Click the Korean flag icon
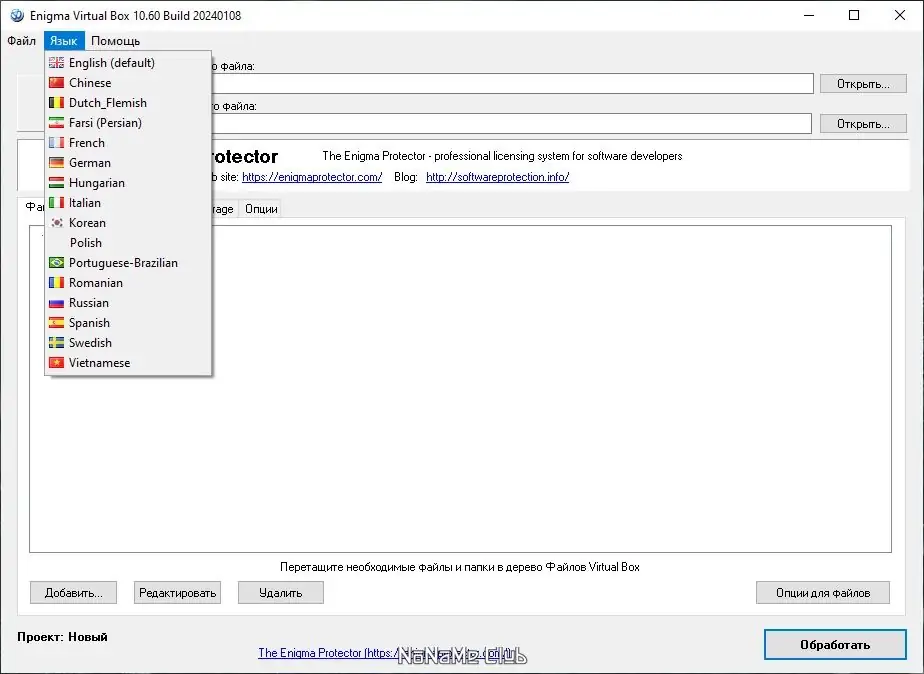Screen dimensions: 924x674 tap(57, 223)
